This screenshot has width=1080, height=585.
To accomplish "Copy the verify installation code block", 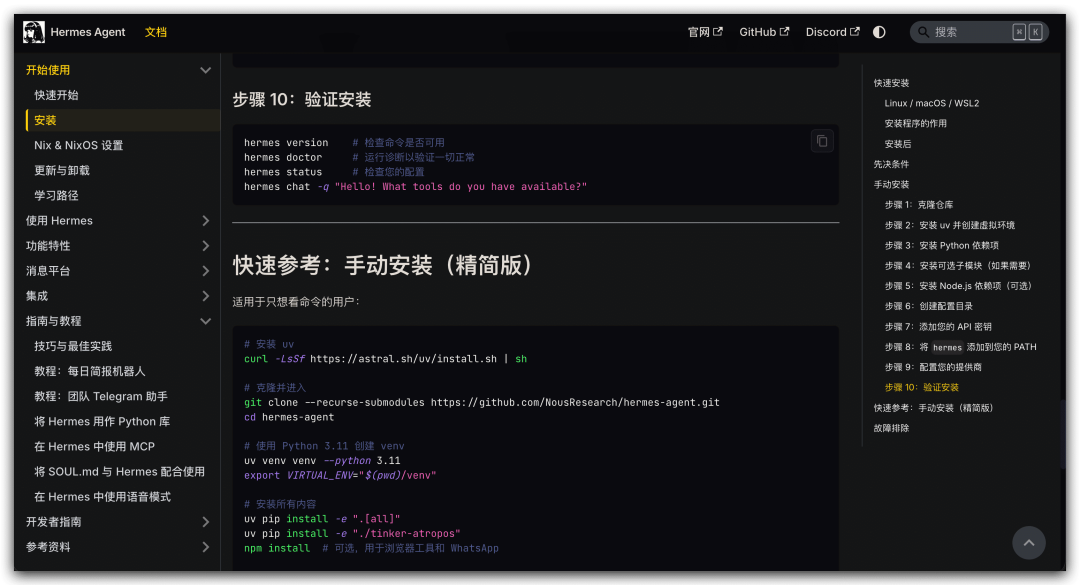I will coord(822,141).
